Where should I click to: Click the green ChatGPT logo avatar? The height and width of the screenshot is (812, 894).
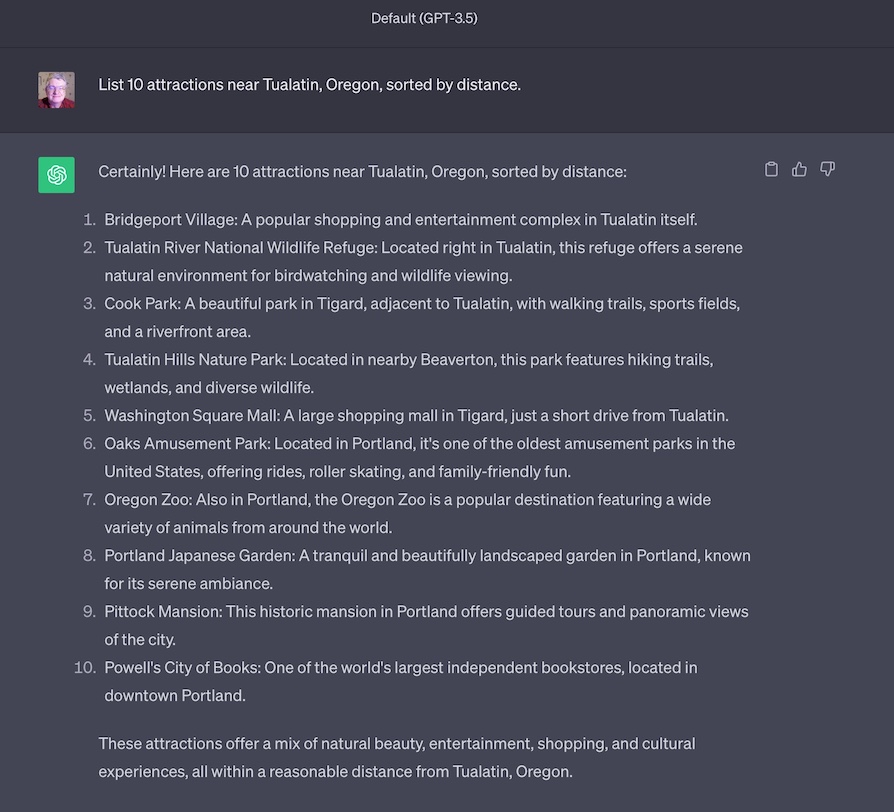[56, 175]
